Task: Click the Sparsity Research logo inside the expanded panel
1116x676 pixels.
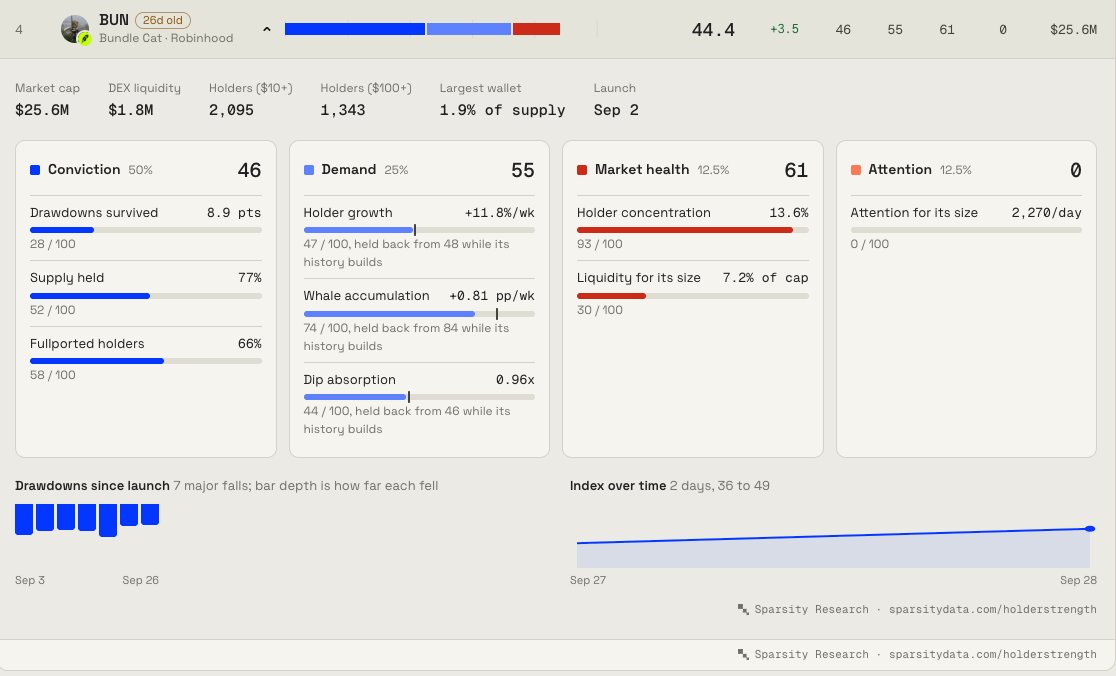Action: click(743, 609)
